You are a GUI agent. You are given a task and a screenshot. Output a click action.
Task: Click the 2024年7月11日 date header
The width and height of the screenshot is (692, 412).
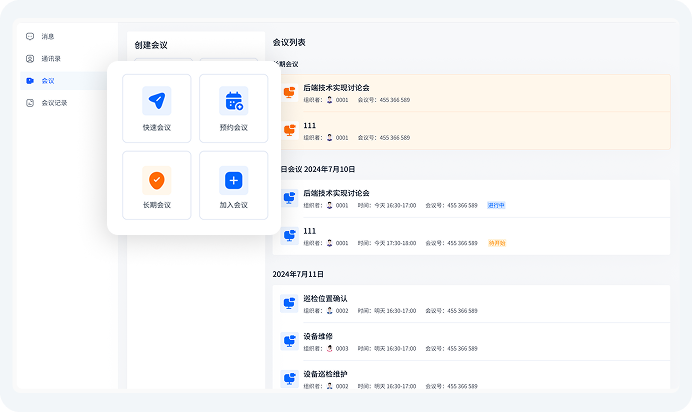tap(298, 274)
